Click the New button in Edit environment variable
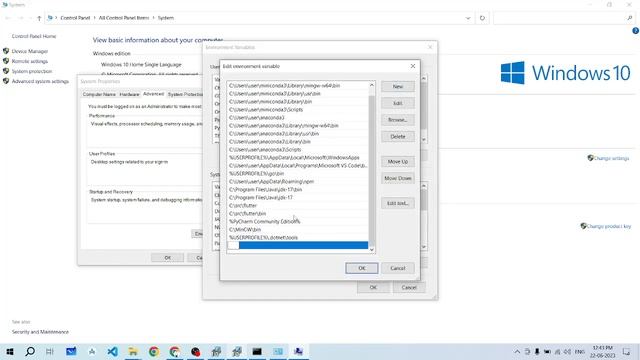640x360 pixels. pyautogui.click(x=398, y=87)
